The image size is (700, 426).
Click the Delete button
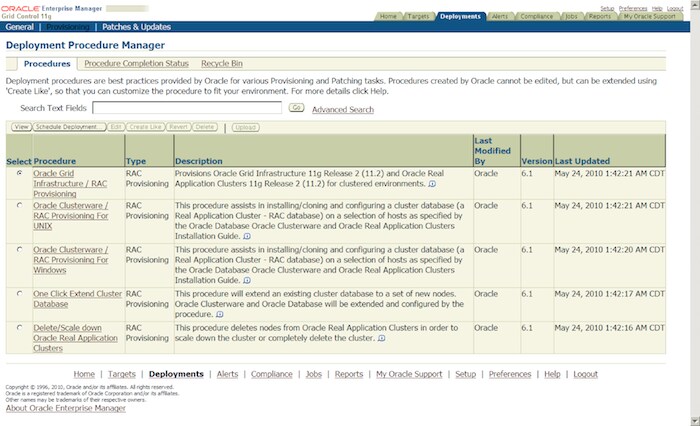(x=205, y=127)
